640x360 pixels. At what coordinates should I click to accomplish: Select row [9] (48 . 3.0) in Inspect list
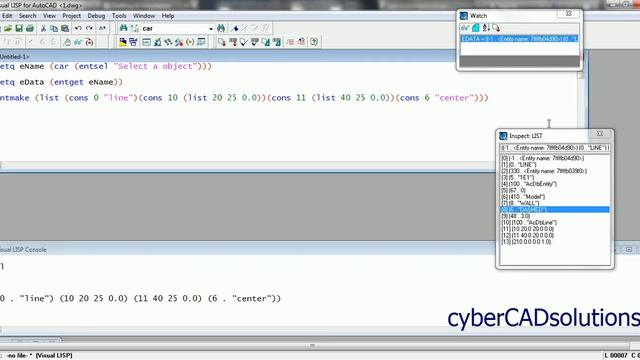(x=554, y=216)
